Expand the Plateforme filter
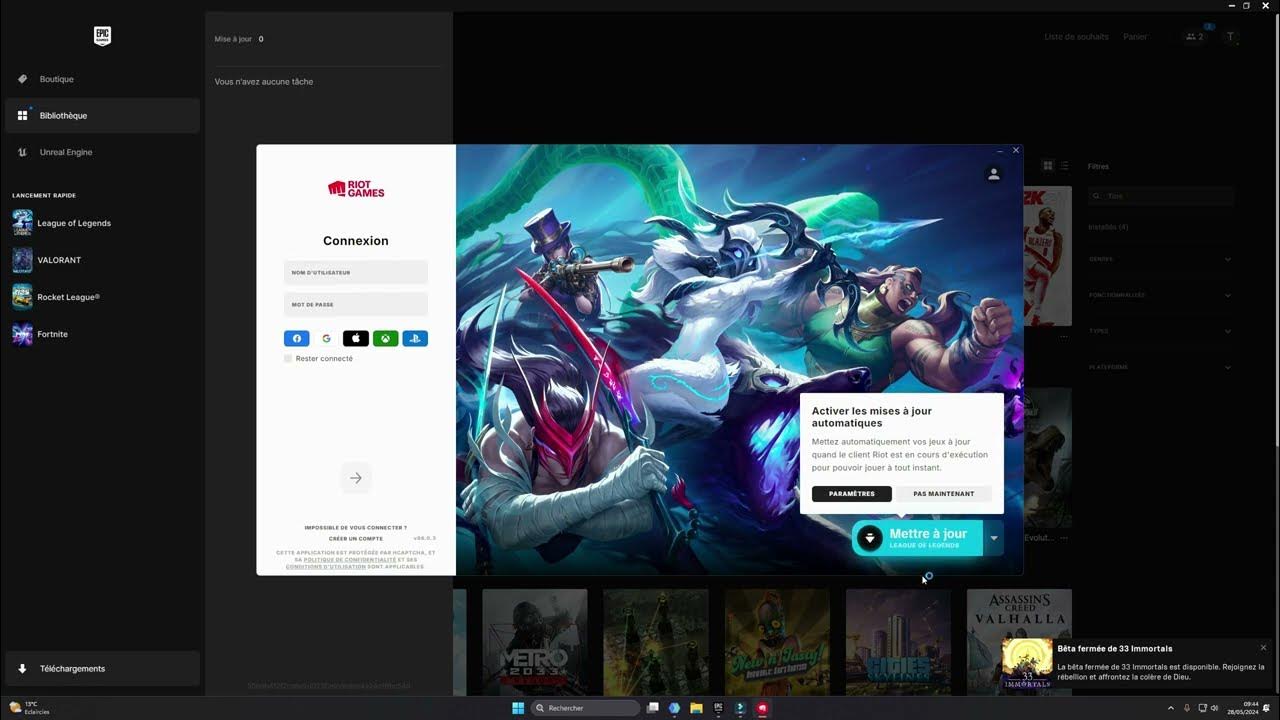 (1160, 367)
